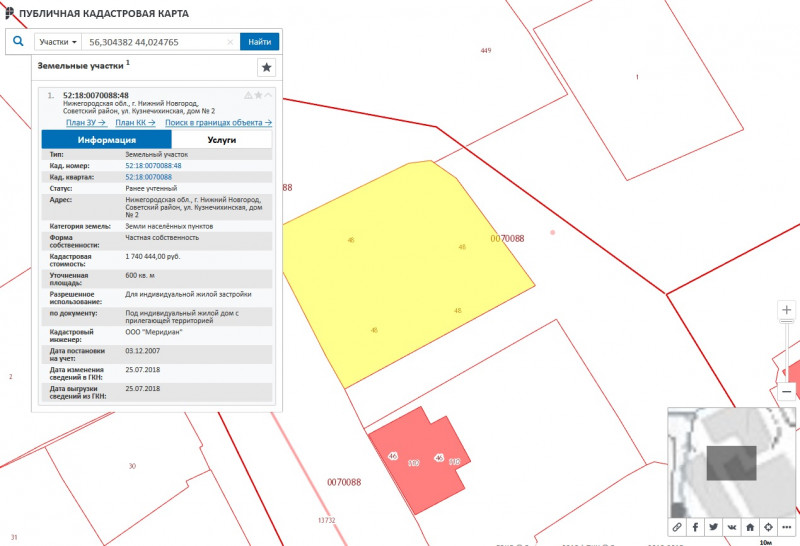Screen dimensions: 800x546
Task: Click the coordinates search input field
Action: point(155,42)
